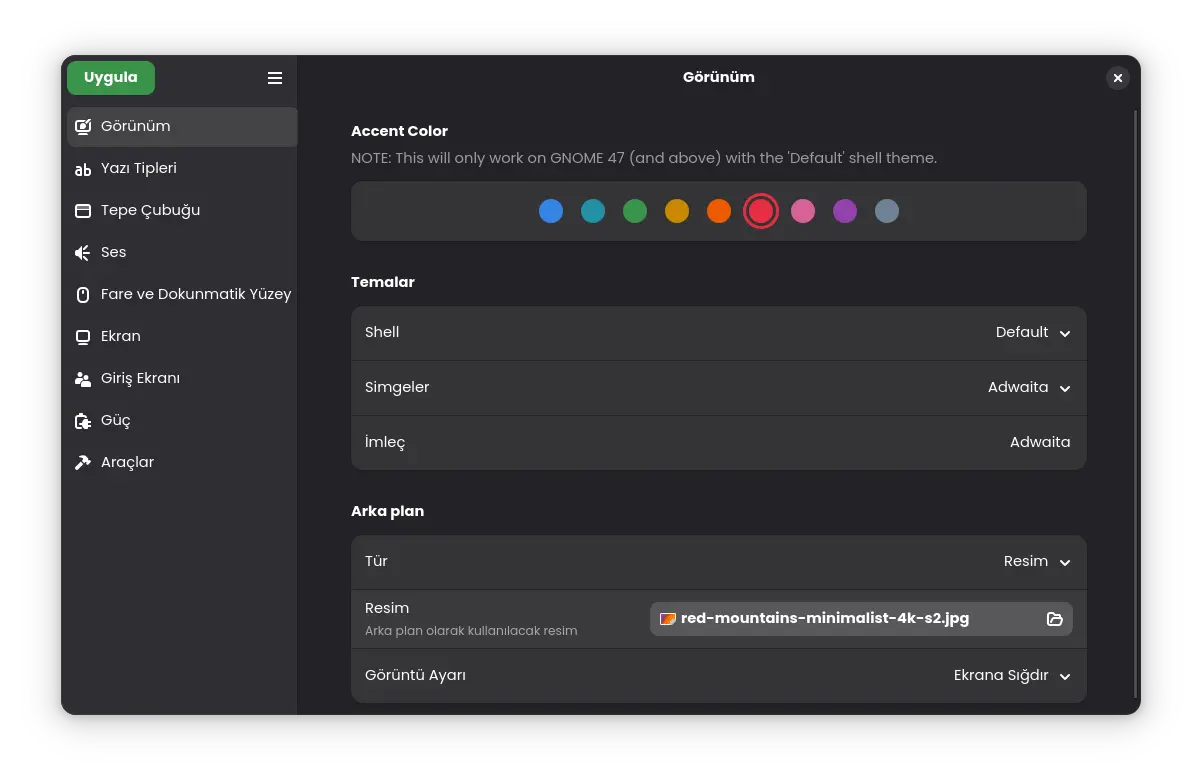Click the Tepe Çubuğu panel icon
This screenshot has width=1202, height=782.
(x=83, y=211)
